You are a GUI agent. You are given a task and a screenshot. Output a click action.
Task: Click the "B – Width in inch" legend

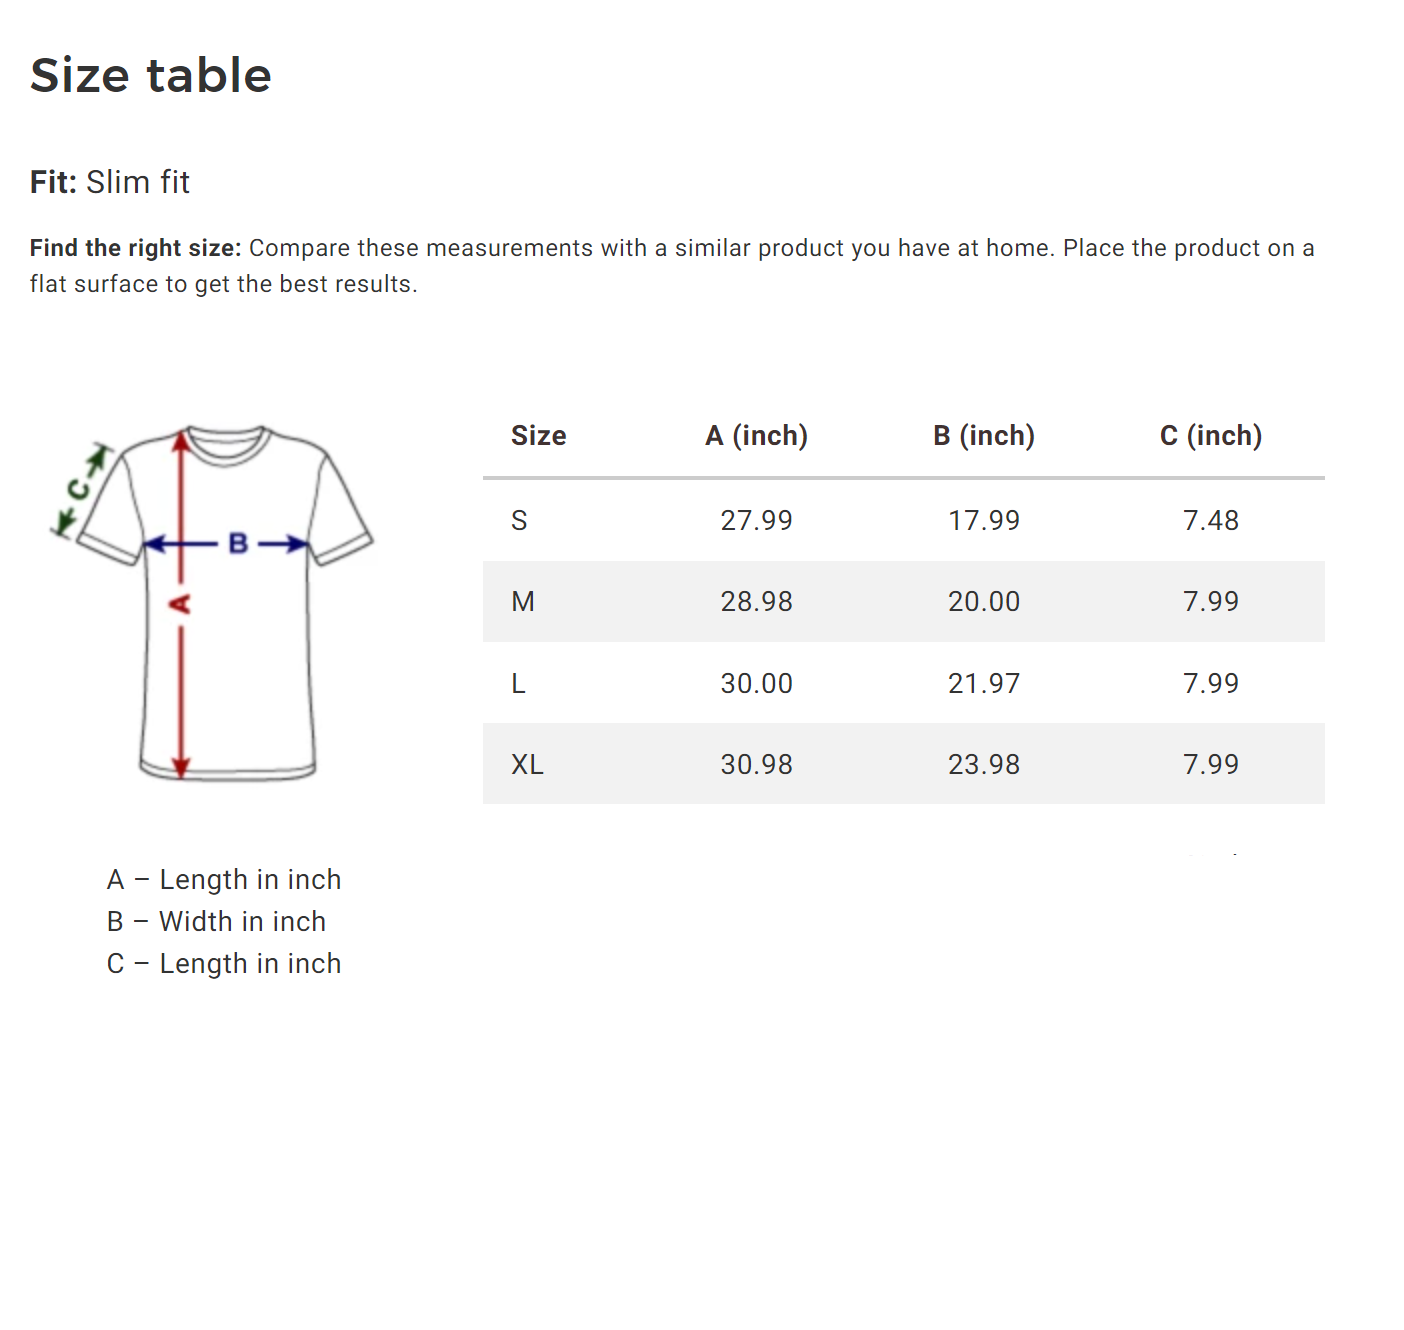(217, 922)
